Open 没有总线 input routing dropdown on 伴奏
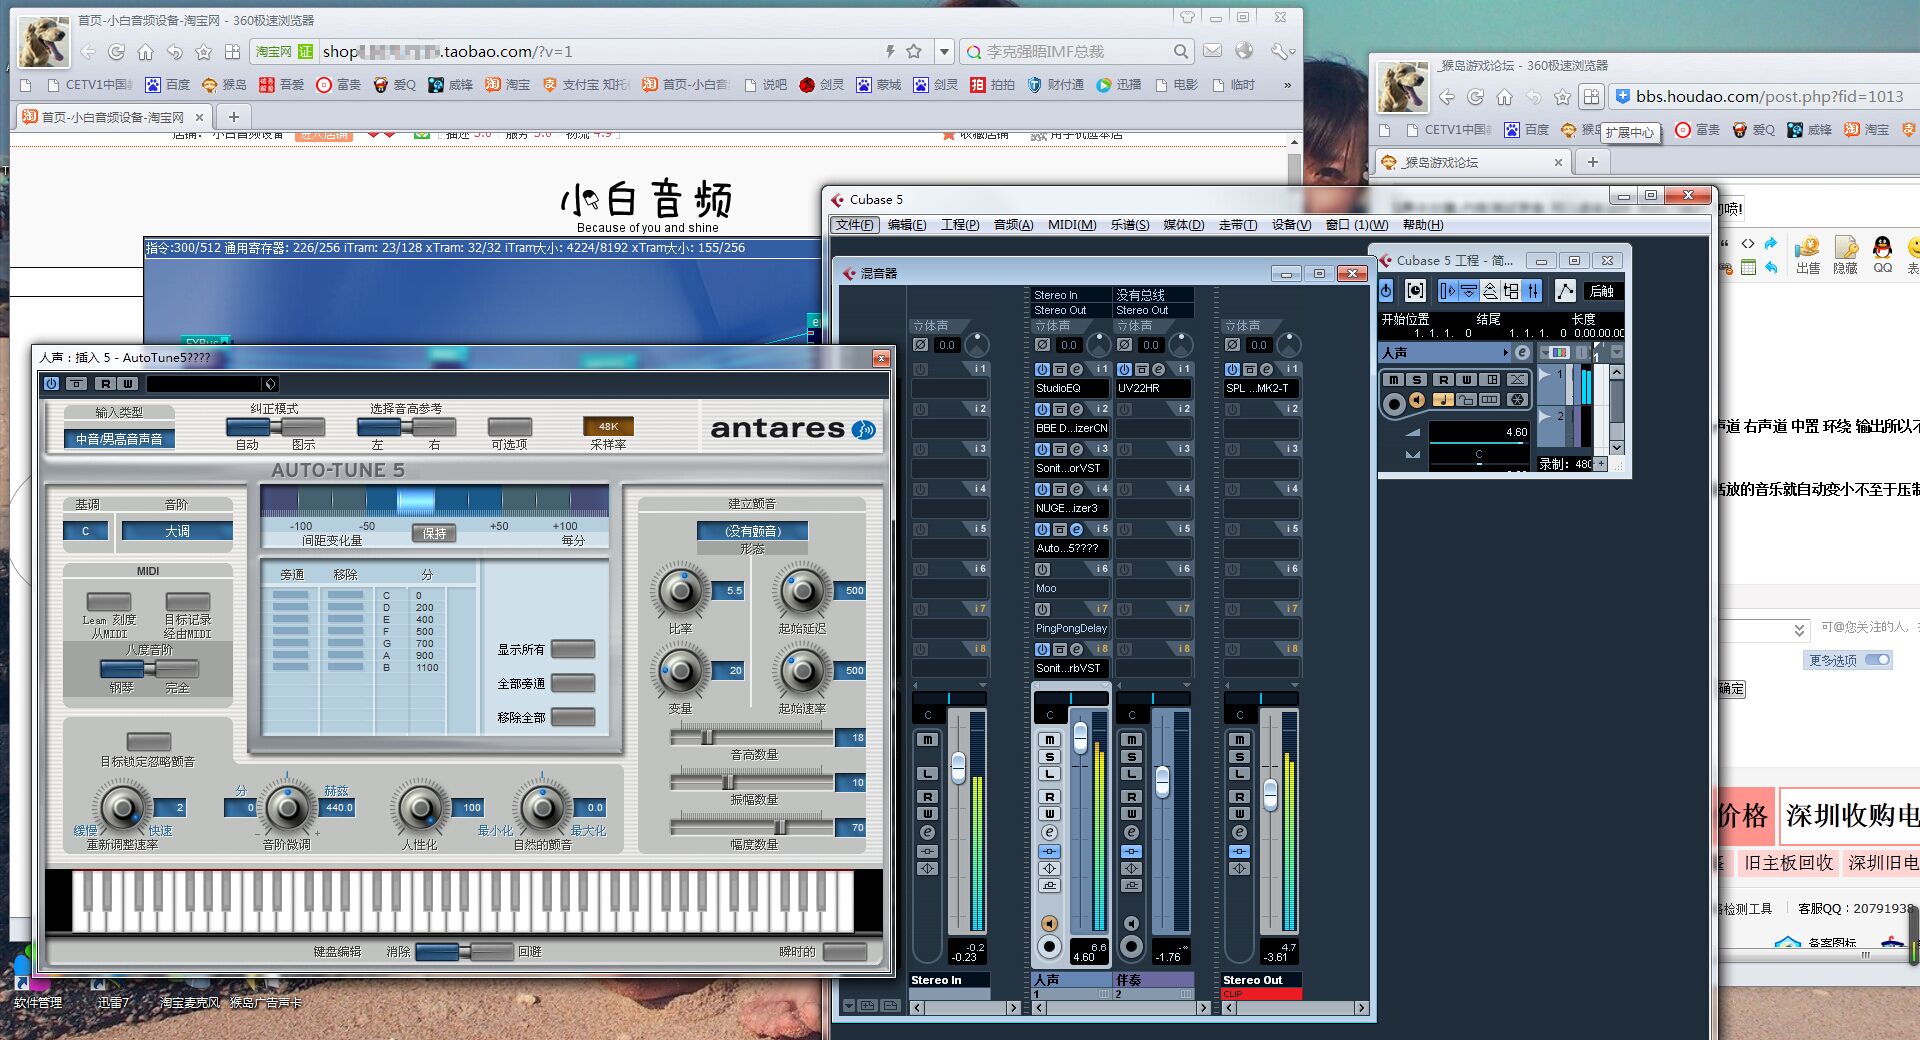1920x1040 pixels. 1154,295
